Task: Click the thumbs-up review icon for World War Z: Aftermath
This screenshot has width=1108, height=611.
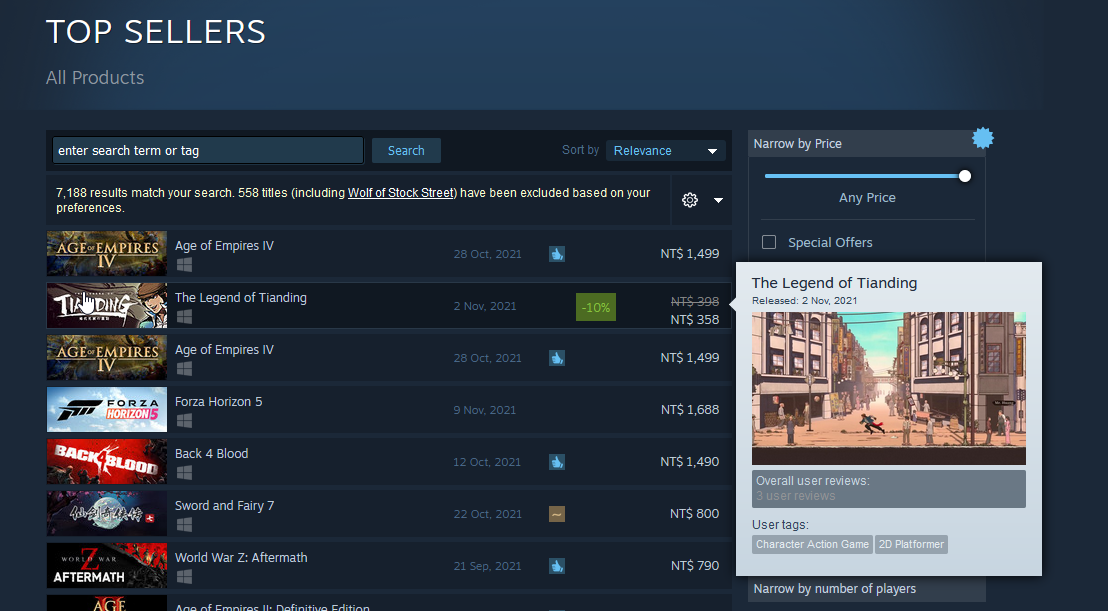Action: 557,566
